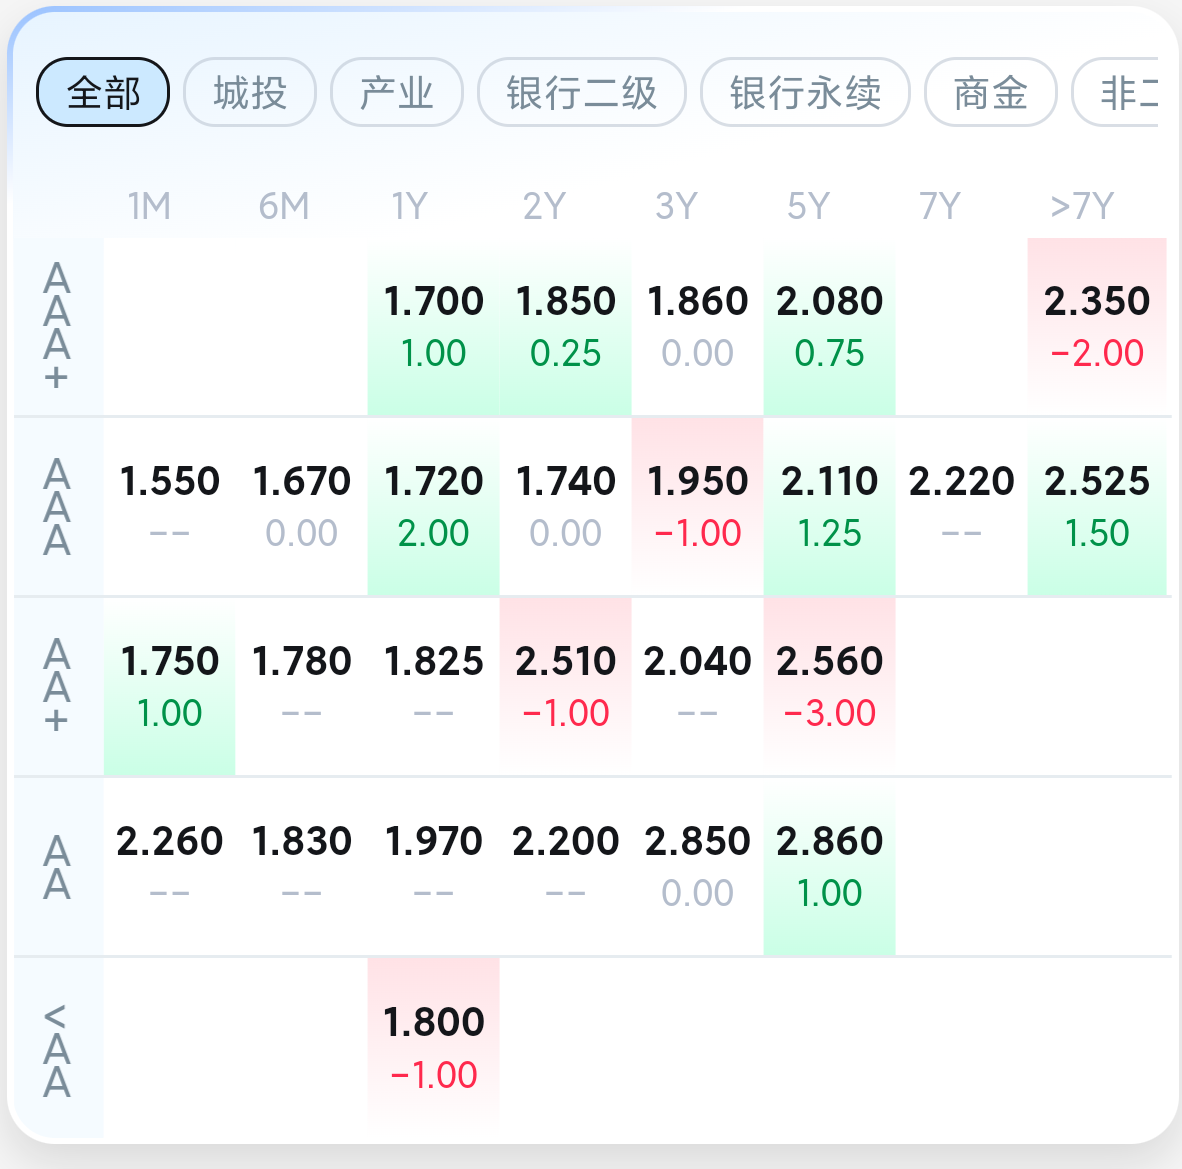The image size is (1182, 1169).
Task: Open AAA >7Y cell 2.525
Action: click(x=1097, y=506)
